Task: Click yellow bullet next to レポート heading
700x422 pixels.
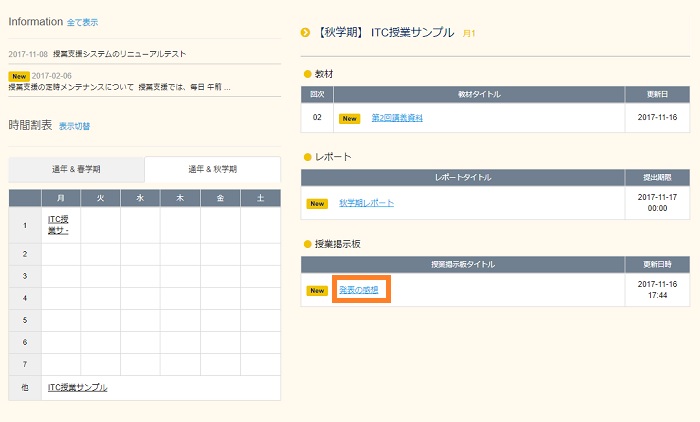Action: coord(307,157)
